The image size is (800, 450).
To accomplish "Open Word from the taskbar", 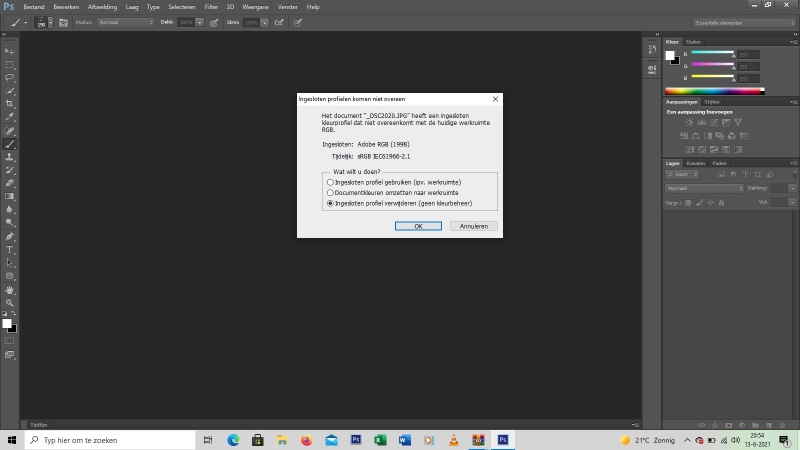I will click(x=405, y=440).
